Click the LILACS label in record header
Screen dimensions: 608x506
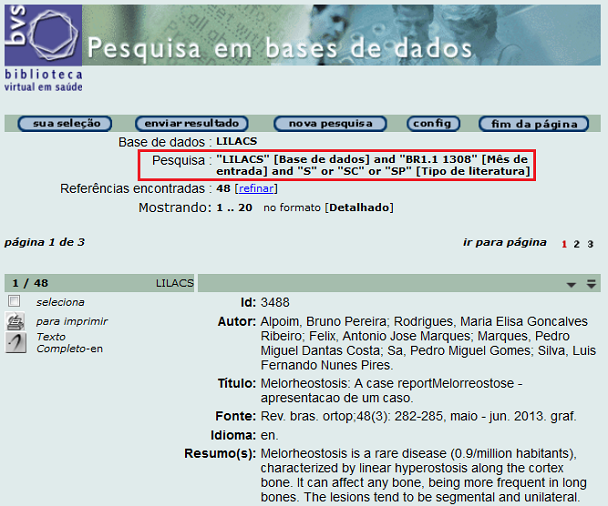coord(175,283)
